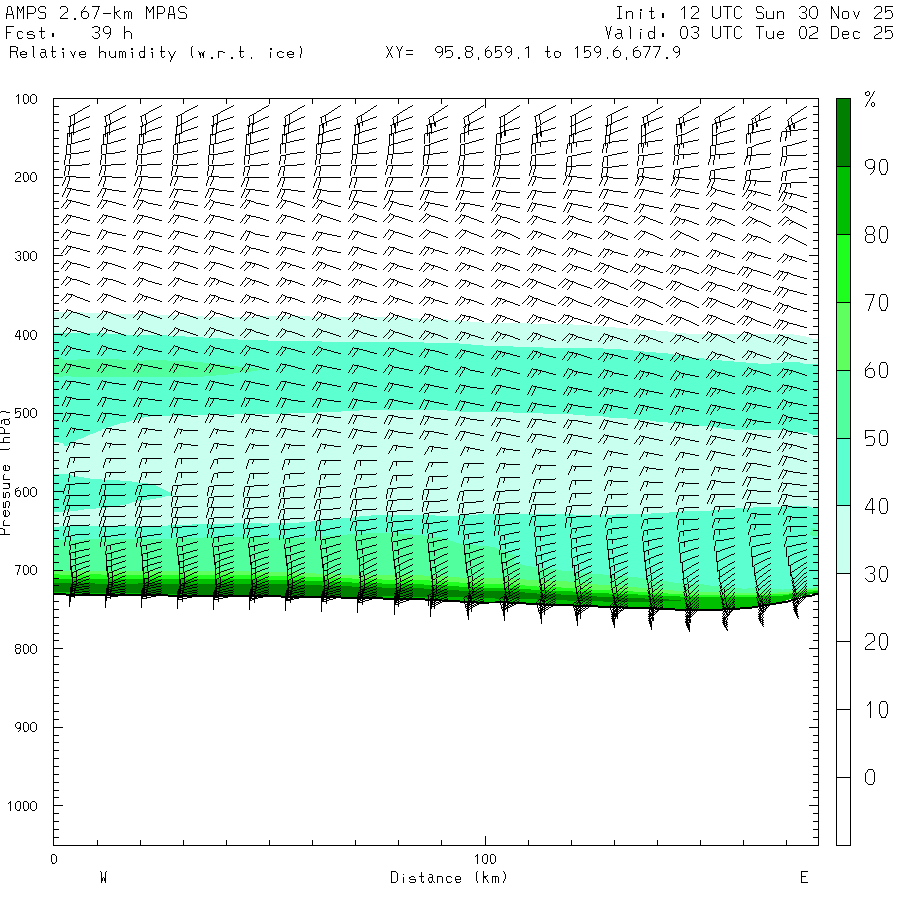Click the 600 hPa pressure axis label

coord(26,492)
